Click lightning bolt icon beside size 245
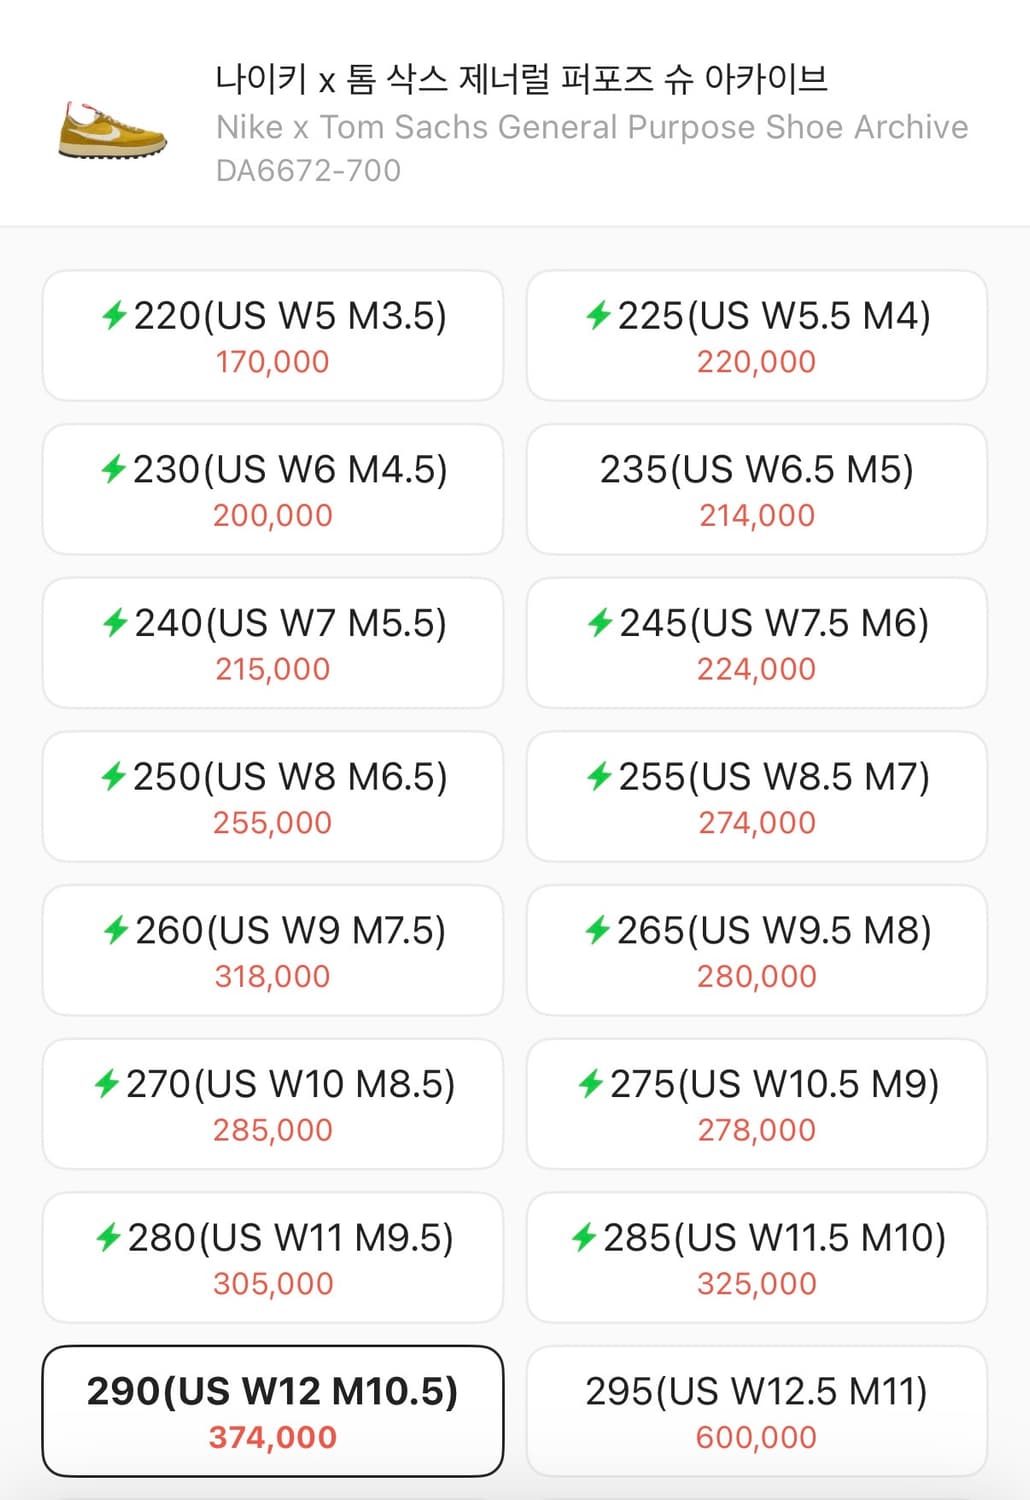 [599, 623]
